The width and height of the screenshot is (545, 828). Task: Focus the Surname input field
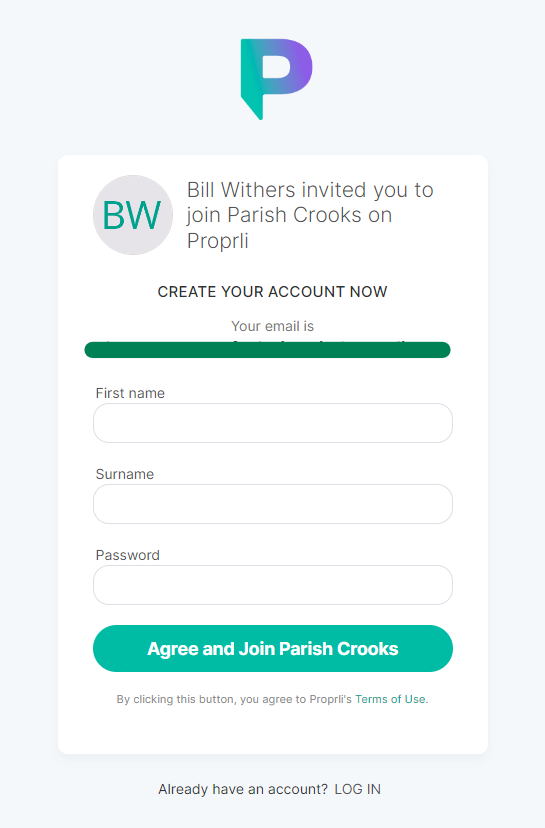tap(272, 504)
